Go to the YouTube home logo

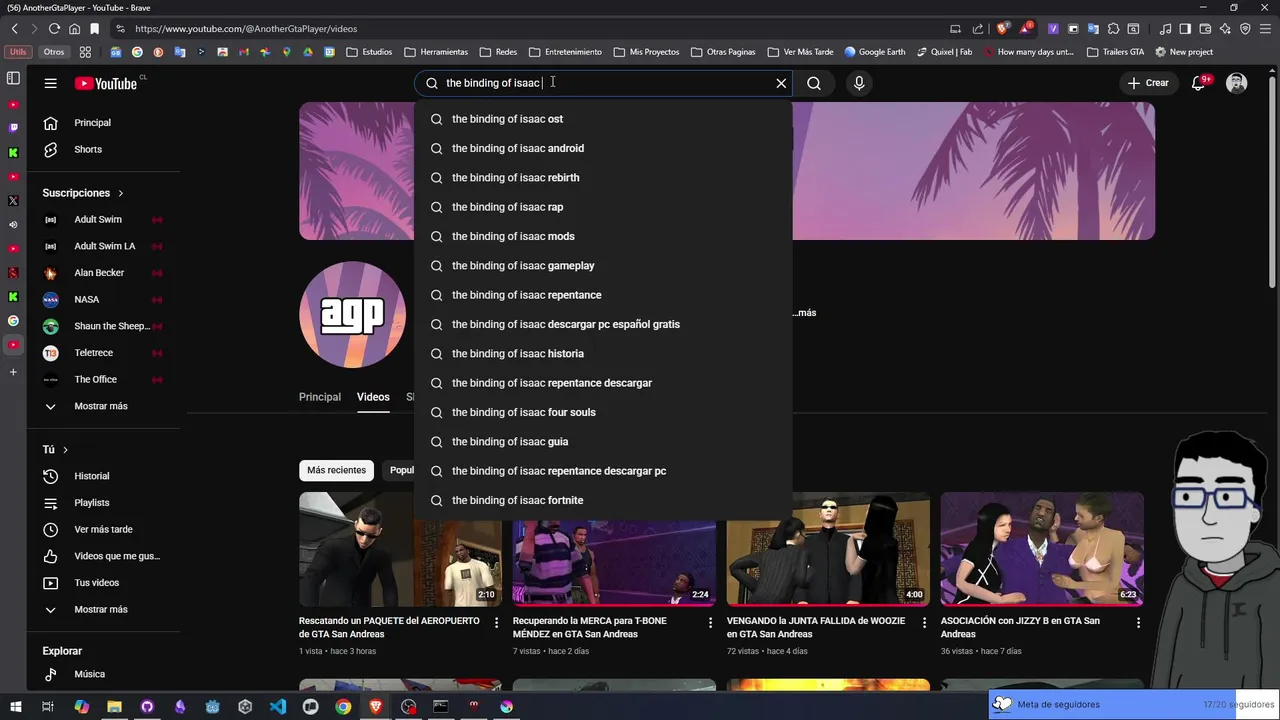[106, 83]
